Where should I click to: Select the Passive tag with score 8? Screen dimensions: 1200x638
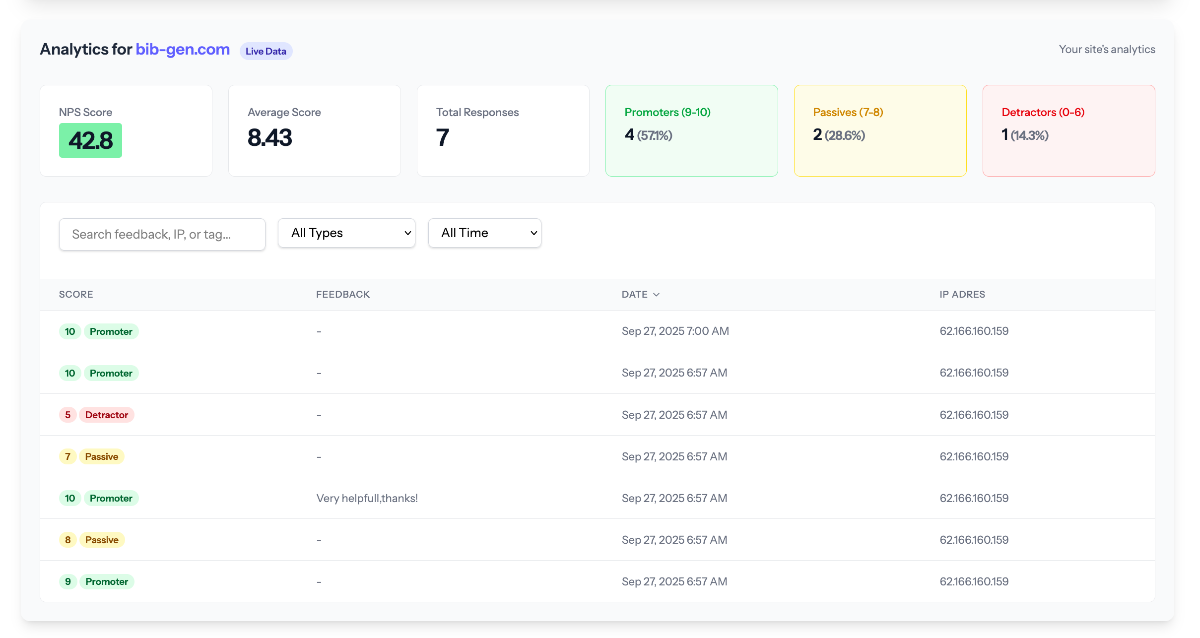point(101,540)
